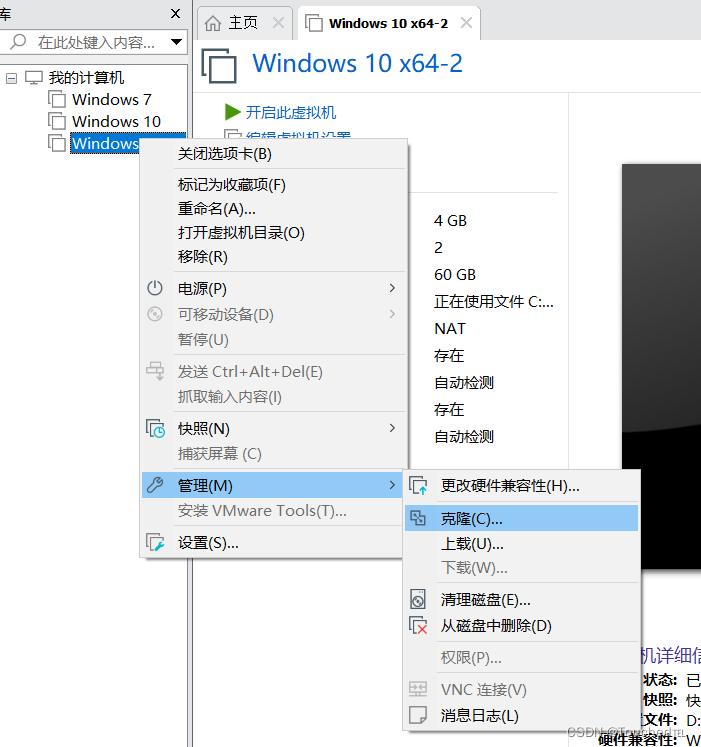701x747 pixels.
Task: Click the hardware compatibility upgrade icon
Action: pyautogui.click(x=418, y=485)
